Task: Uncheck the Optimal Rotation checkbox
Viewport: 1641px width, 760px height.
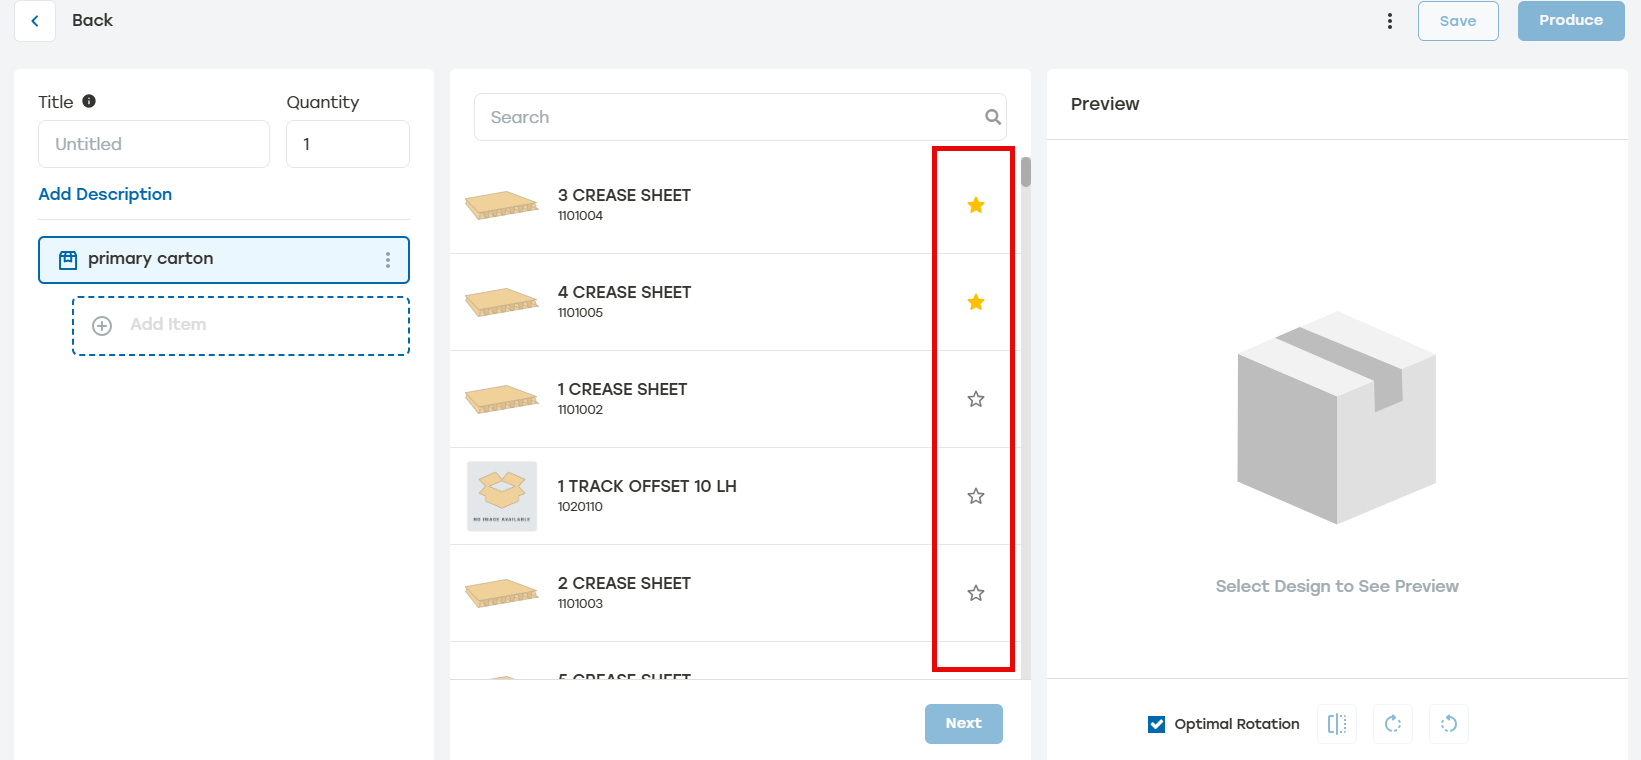Action: (x=1157, y=724)
